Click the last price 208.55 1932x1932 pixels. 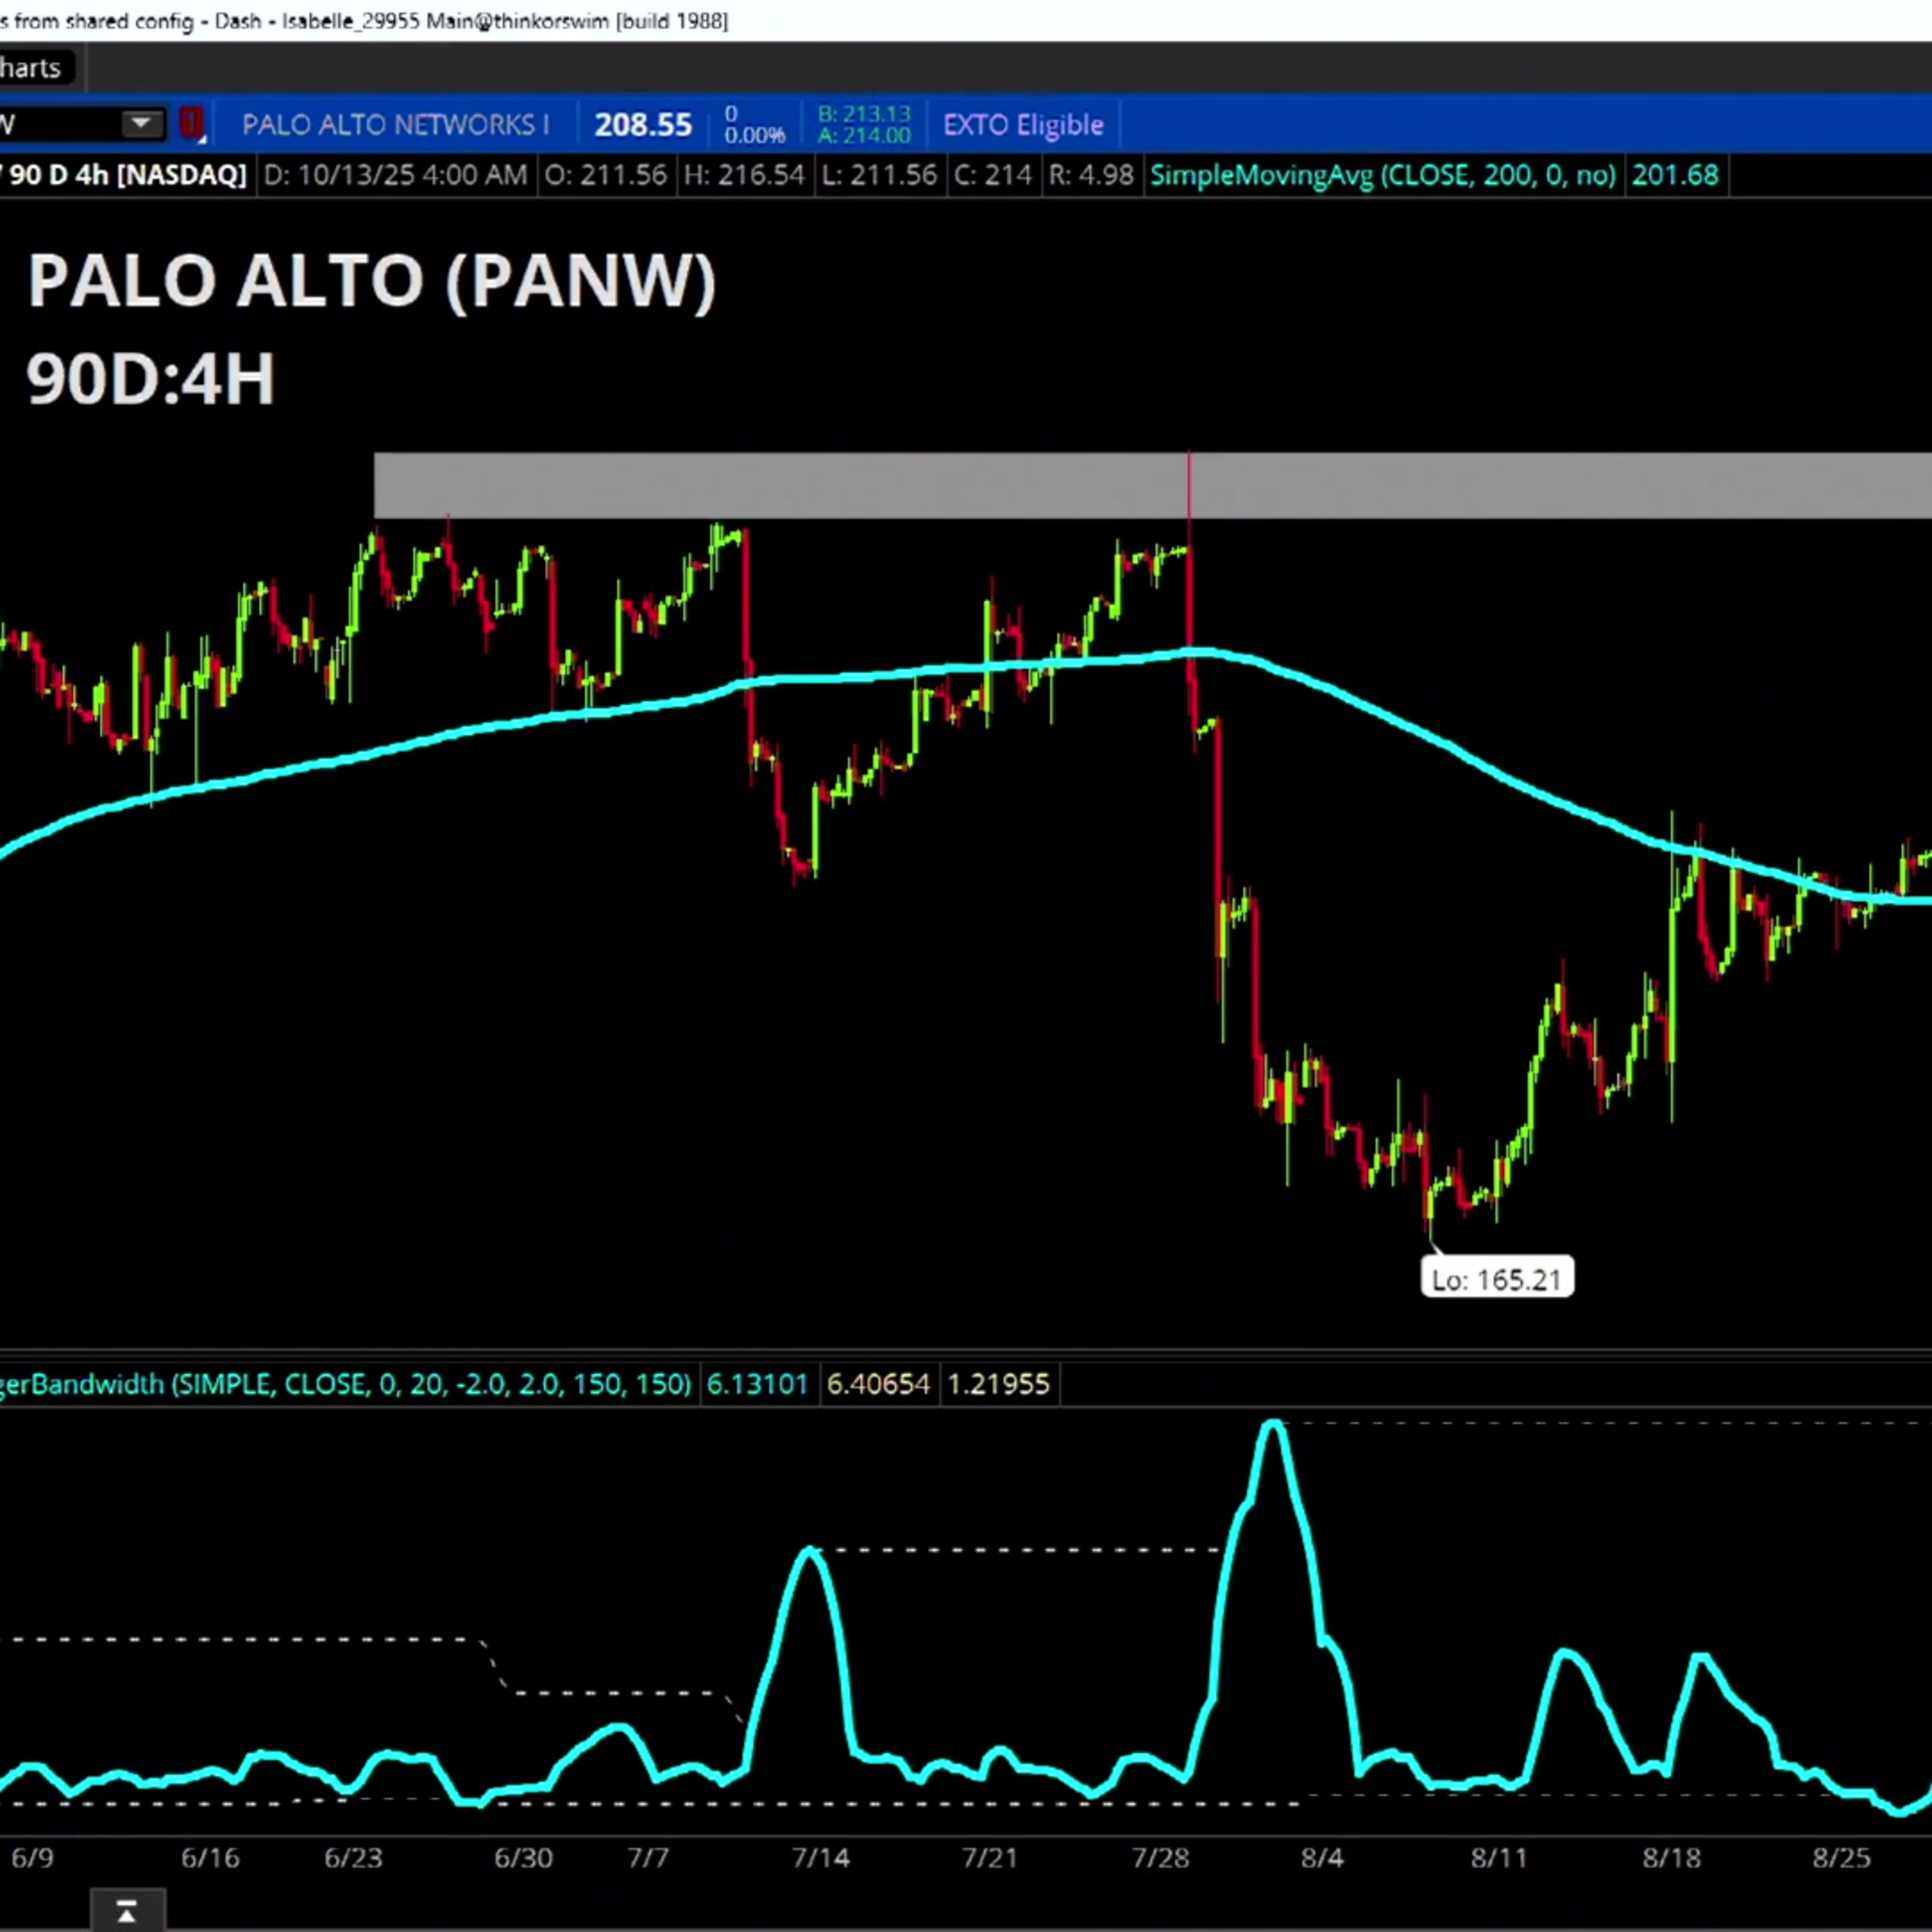(x=643, y=125)
